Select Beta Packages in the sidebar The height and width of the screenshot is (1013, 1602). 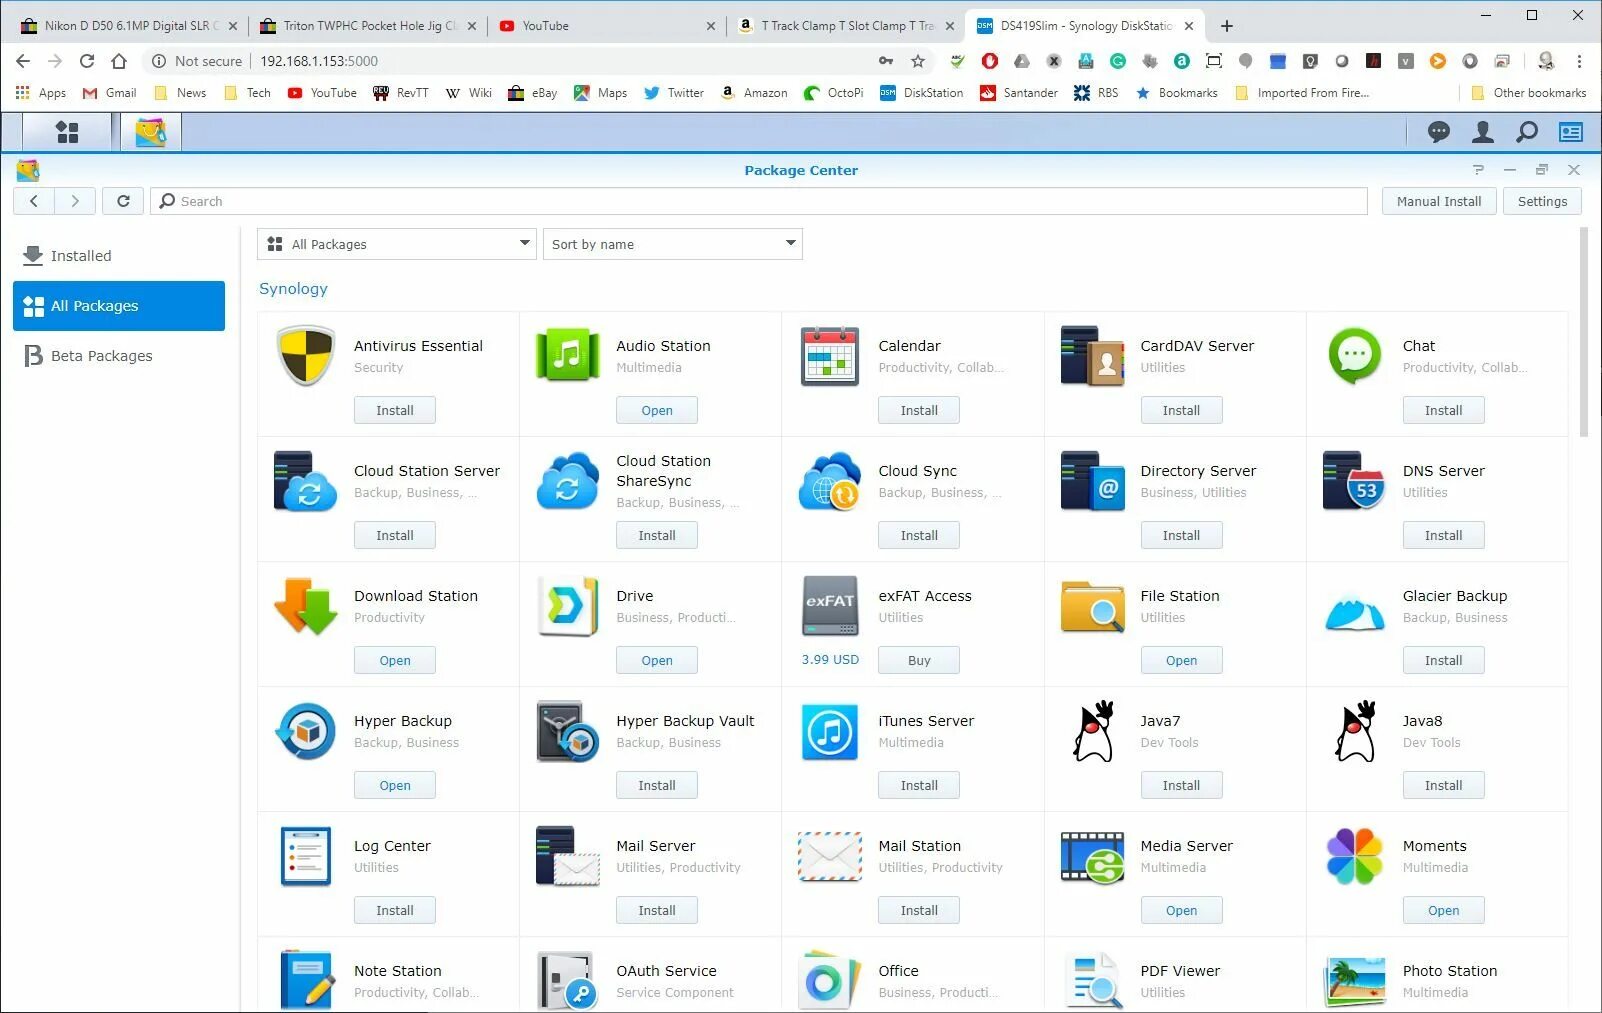point(119,356)
